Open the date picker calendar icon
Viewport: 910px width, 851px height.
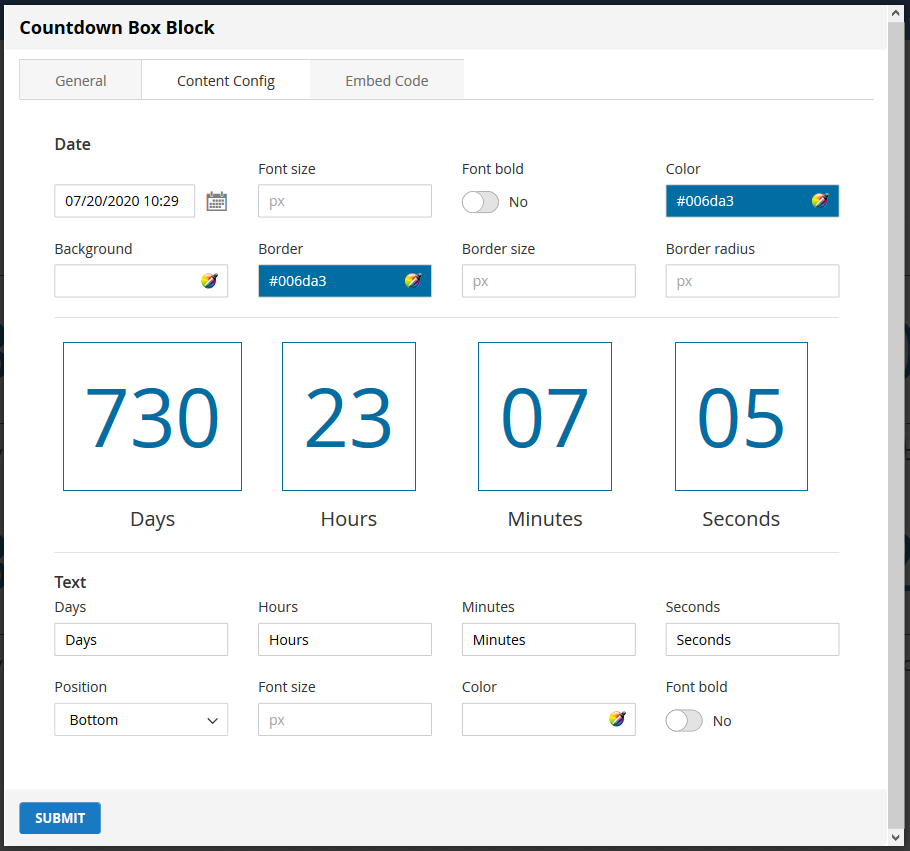point(216,201)
